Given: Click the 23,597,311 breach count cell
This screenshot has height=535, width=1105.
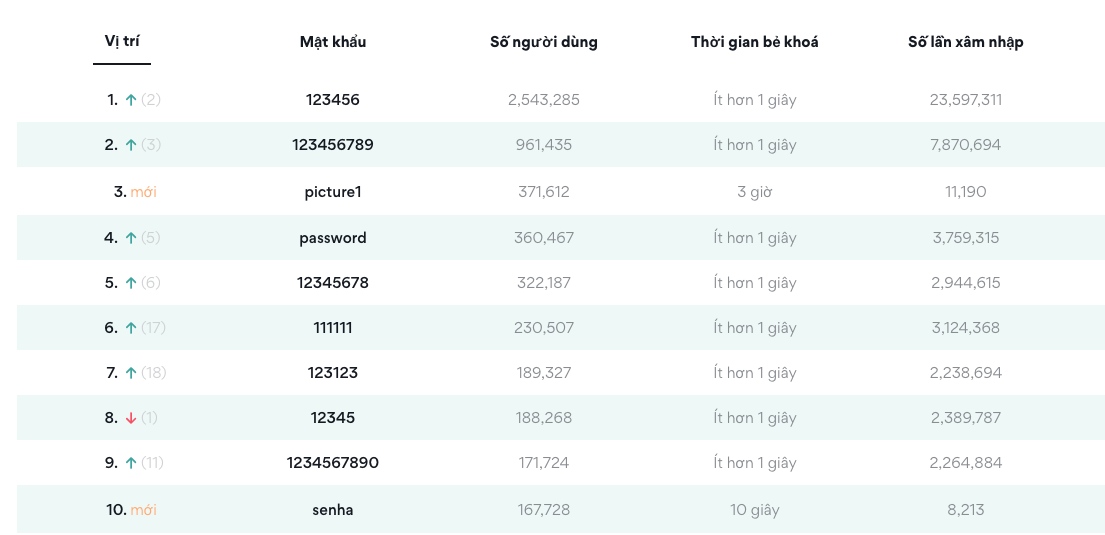Looking at the screenshot, I should (x=965, y=100).
